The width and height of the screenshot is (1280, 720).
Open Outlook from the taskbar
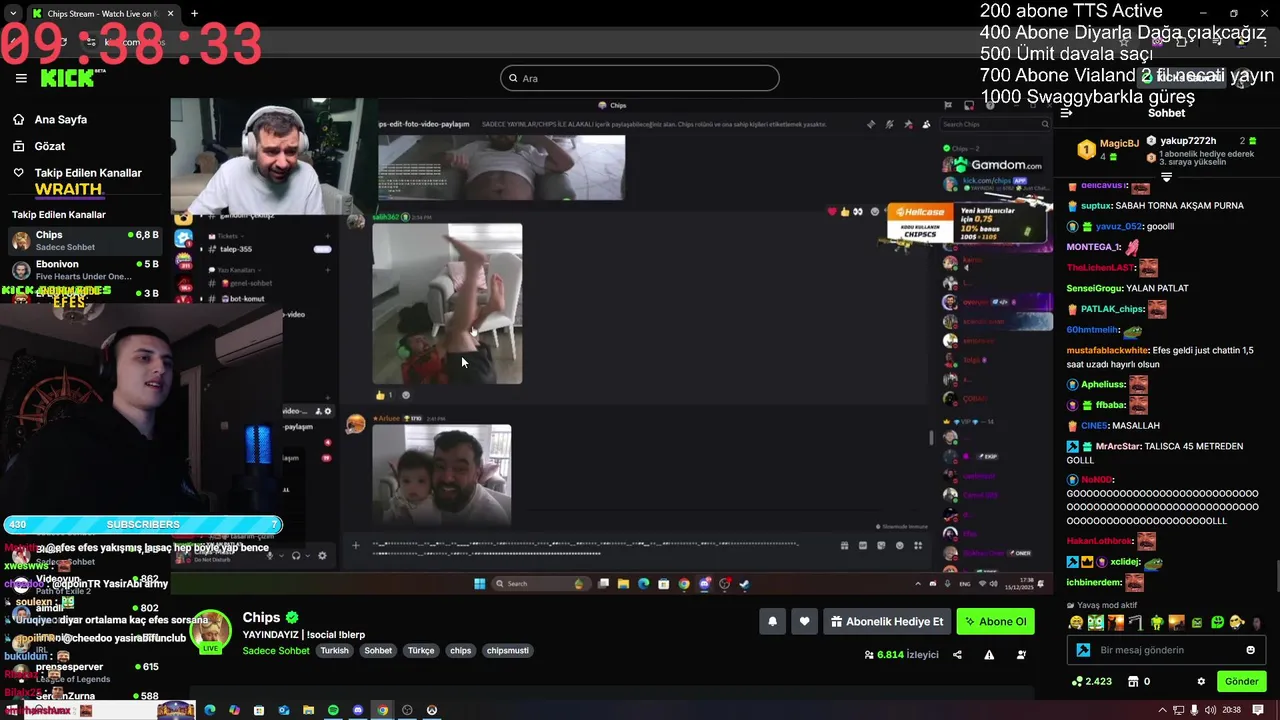tap(284, 710)
